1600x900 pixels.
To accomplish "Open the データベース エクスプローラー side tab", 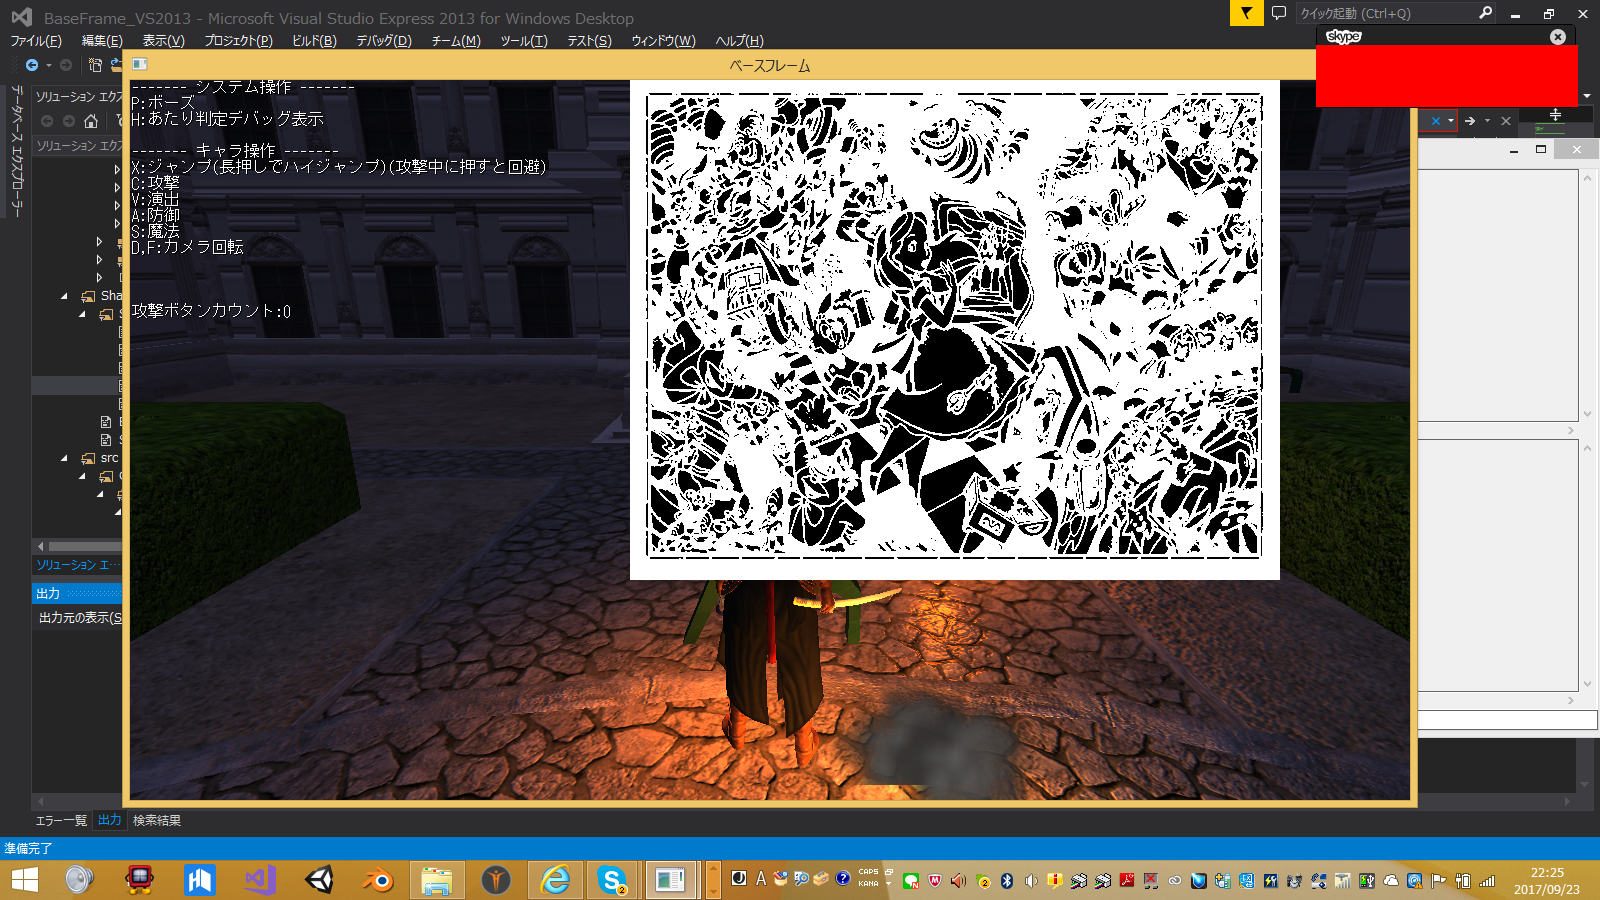I will [16, 150].
